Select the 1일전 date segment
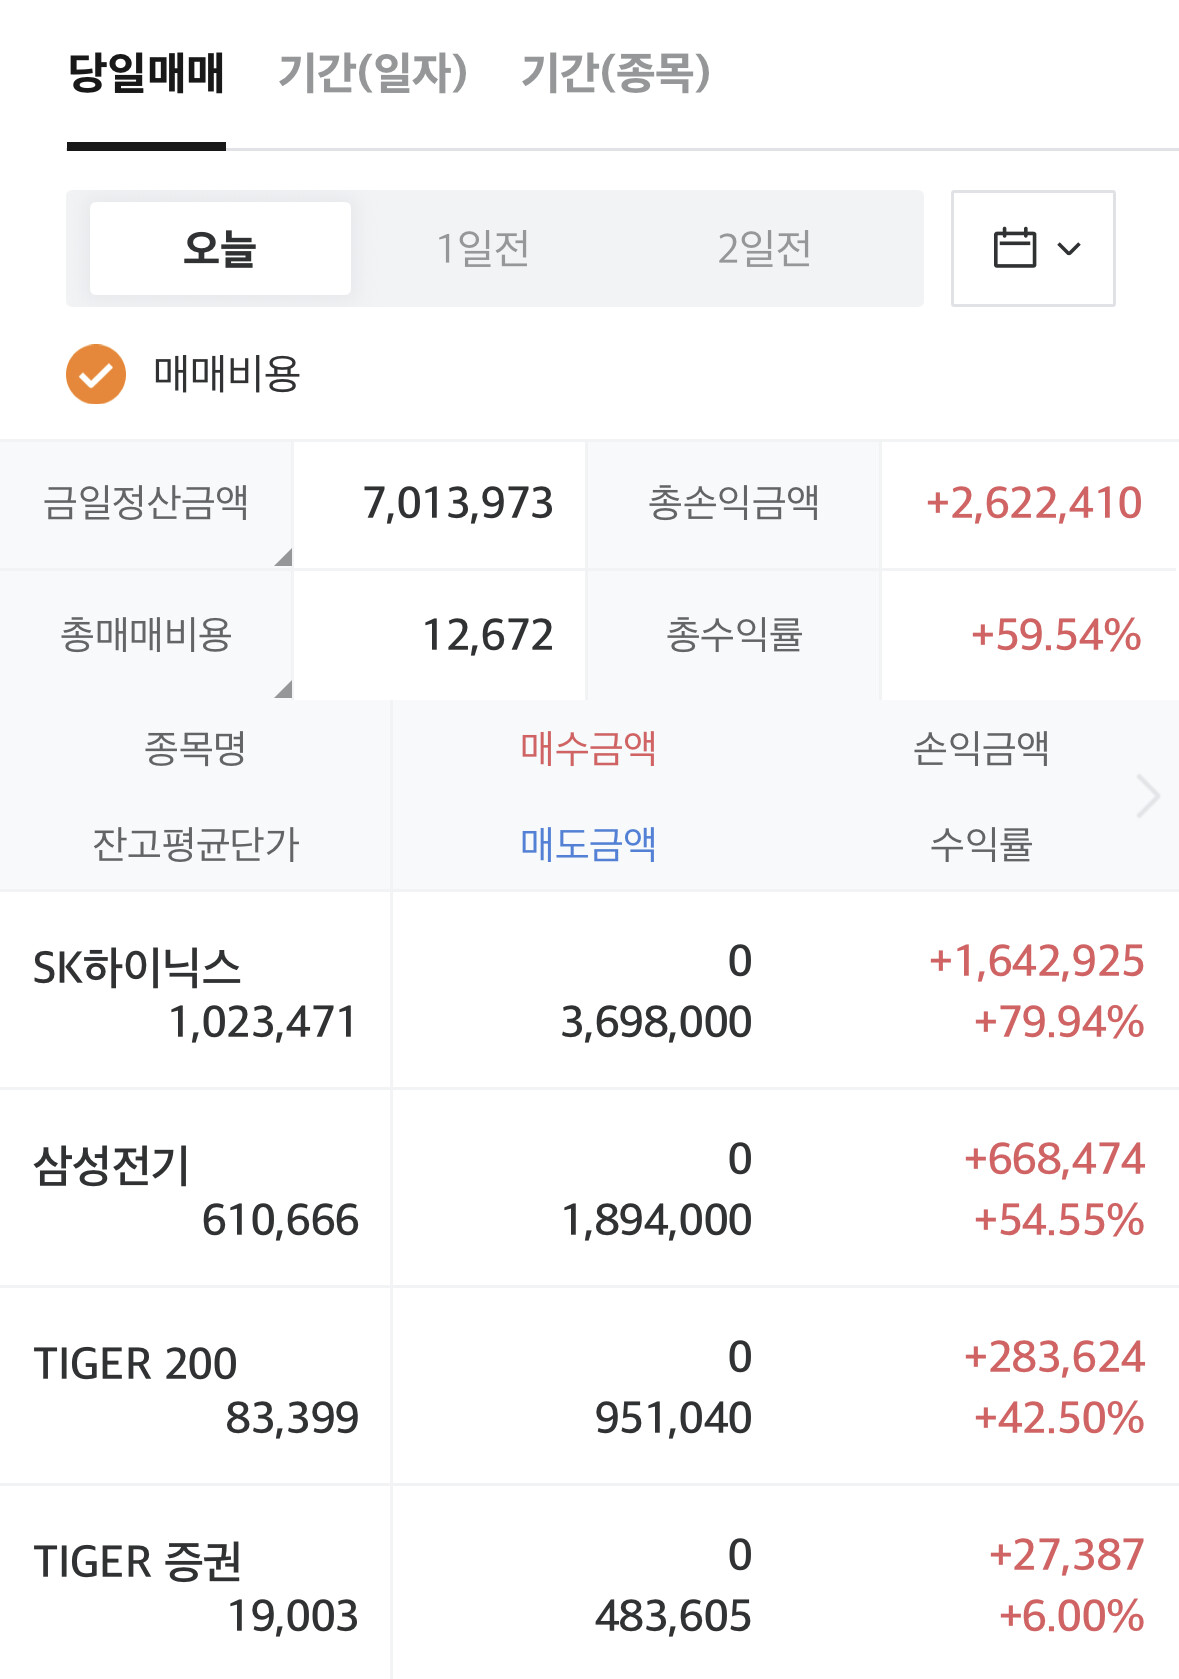Image resolution: width=1179 pixels, height=1679 pixels. click(483, 248)
